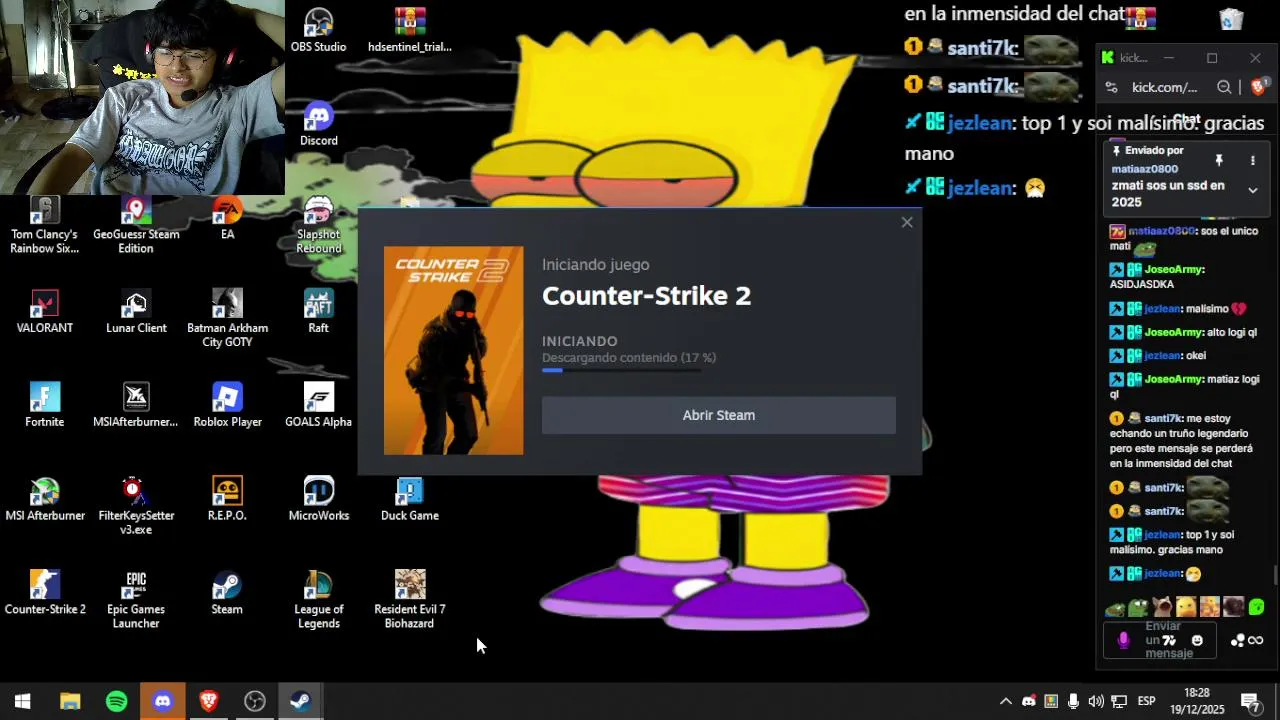Open Brave browser from the taskbar
This screenshot has width=1280, height=720.
pos(209,702)
